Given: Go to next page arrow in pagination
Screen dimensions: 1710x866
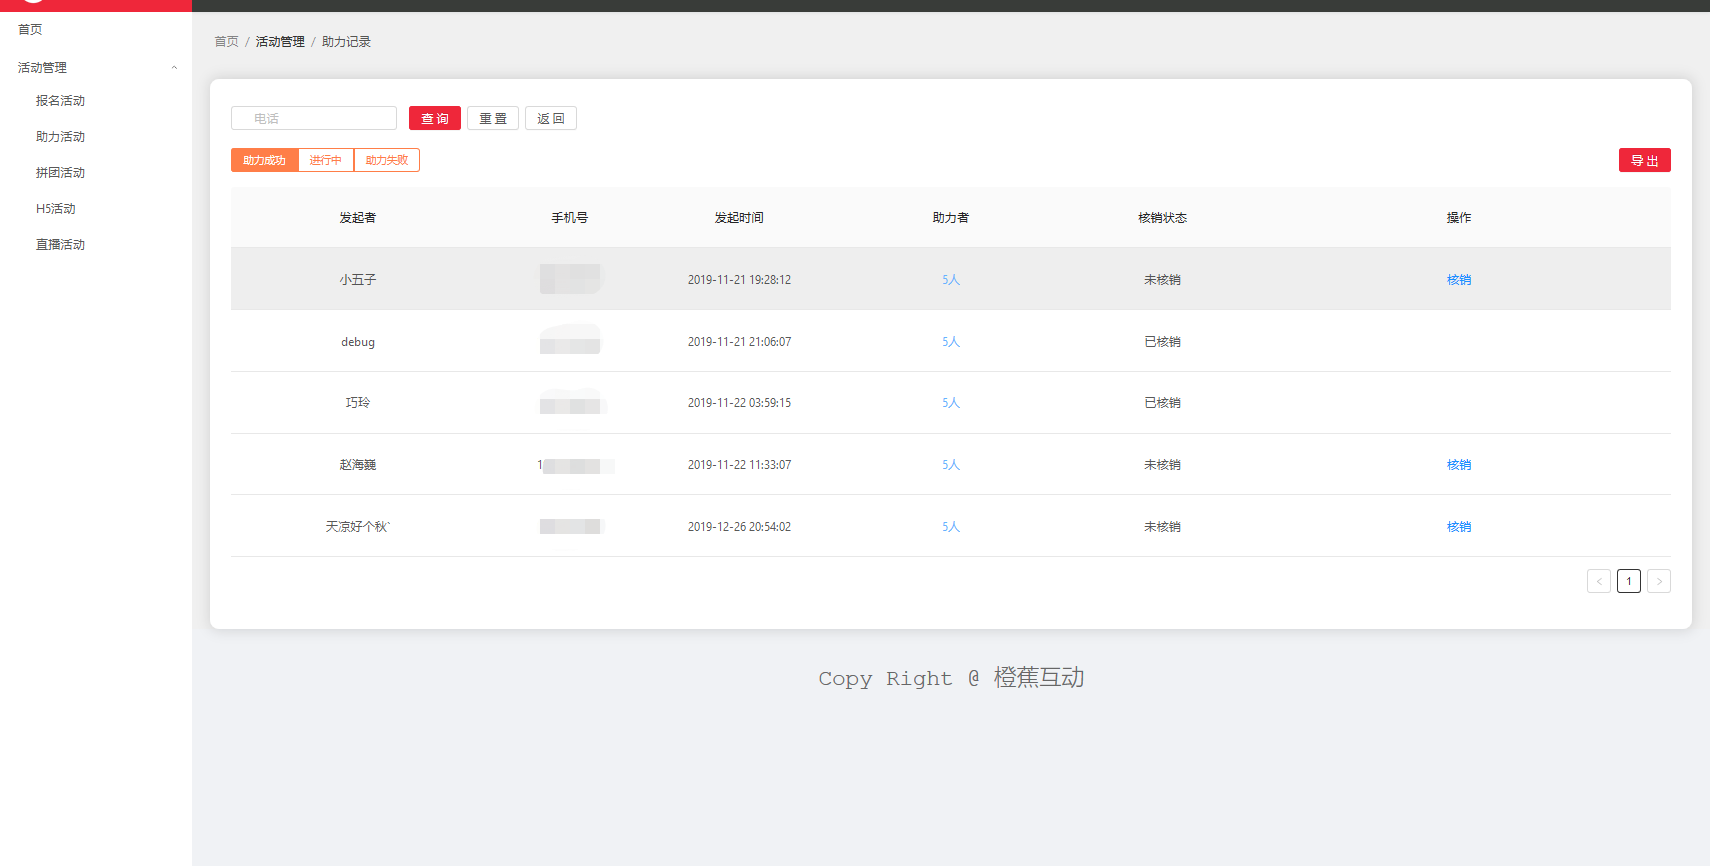Looking at the screenshot, I should coord(1659,581).
